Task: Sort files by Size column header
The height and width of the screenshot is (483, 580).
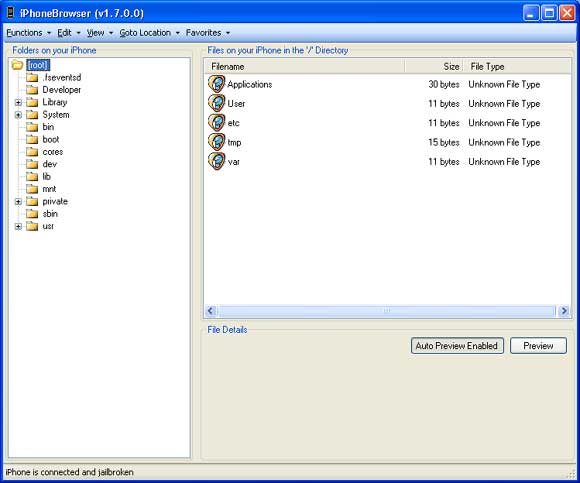Action: click(433, 67)
